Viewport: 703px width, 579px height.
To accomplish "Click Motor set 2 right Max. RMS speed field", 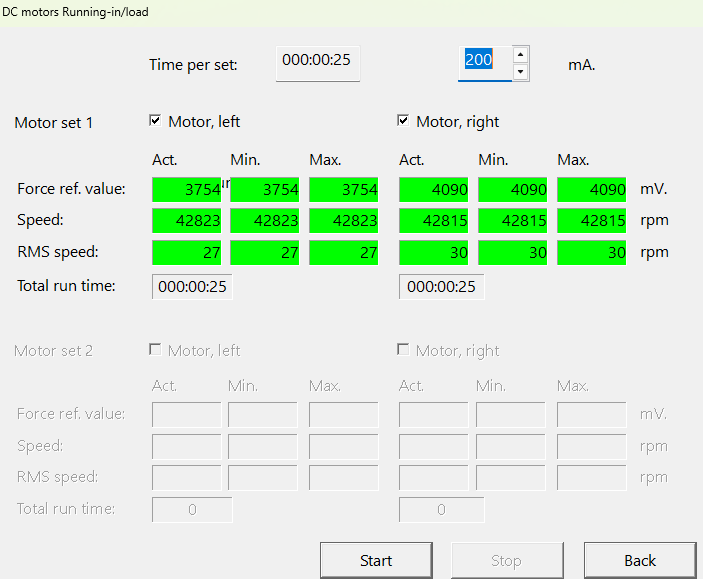I will (x=592, y=478).
